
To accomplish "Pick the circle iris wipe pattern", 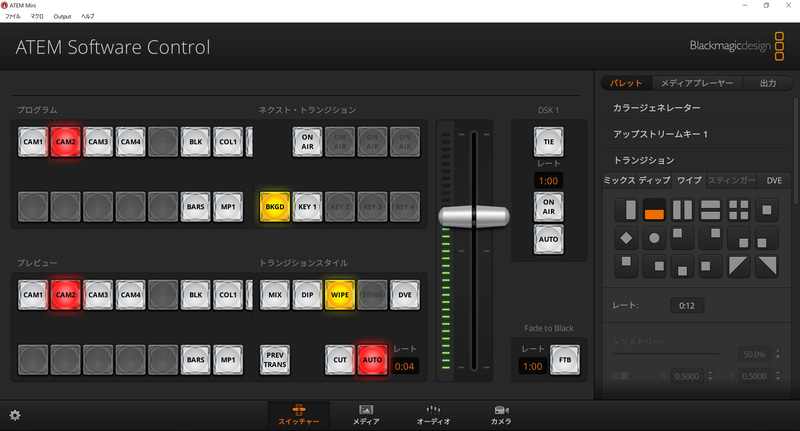I will (654, 238).
